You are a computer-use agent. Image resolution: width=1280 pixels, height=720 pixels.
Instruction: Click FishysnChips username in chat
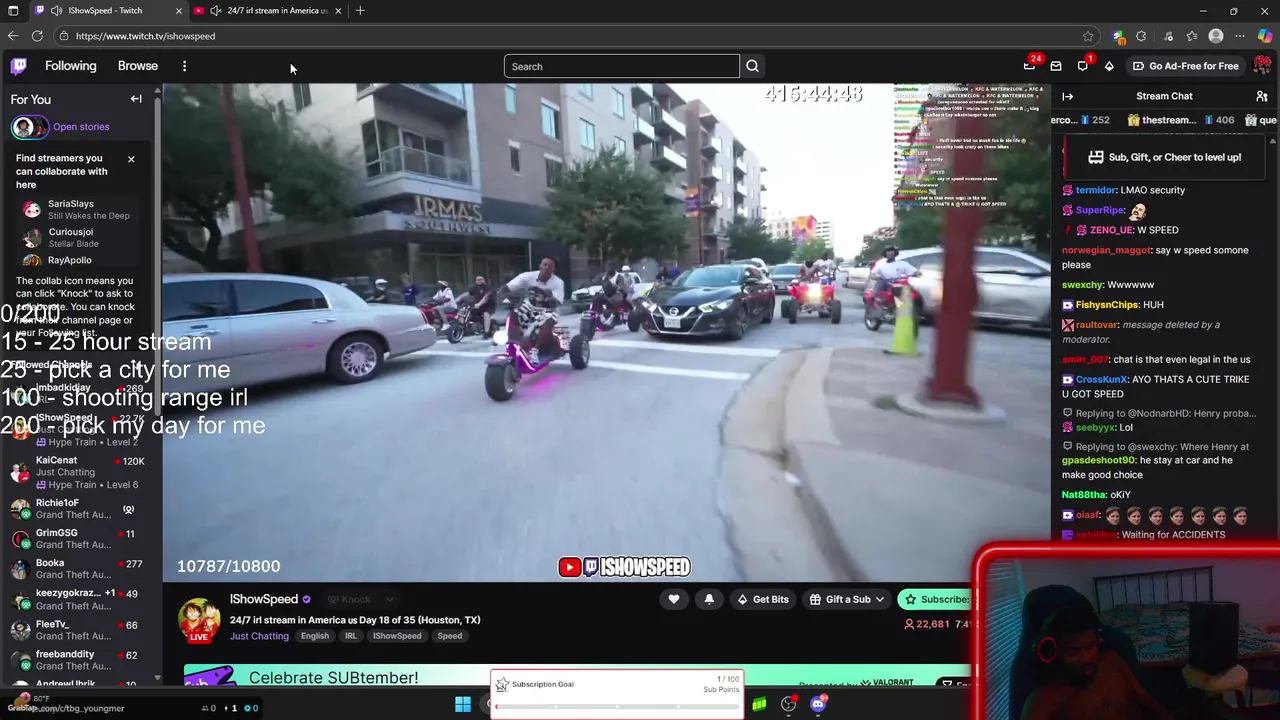pos(1107,304)
